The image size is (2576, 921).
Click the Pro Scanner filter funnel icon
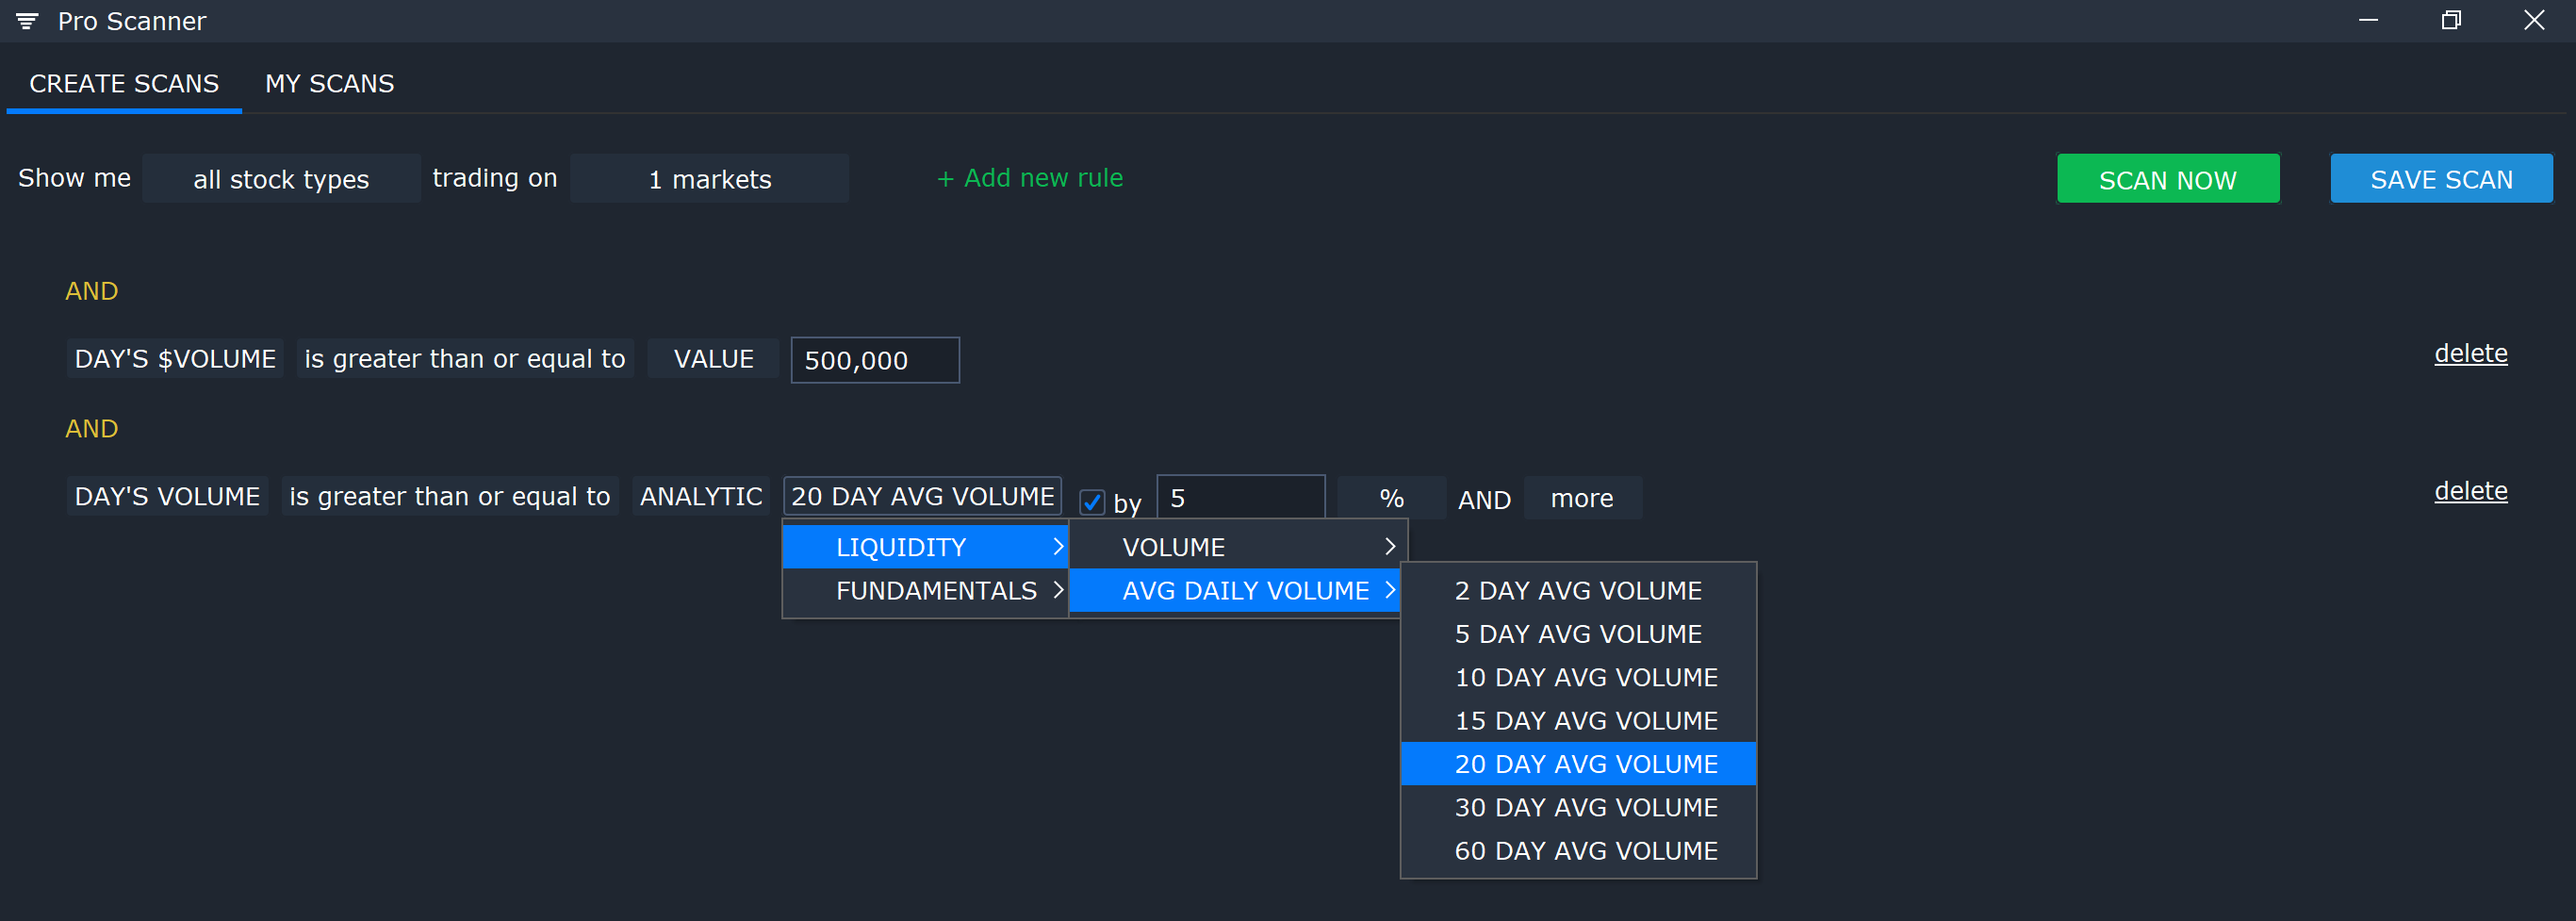pos(26,20)
